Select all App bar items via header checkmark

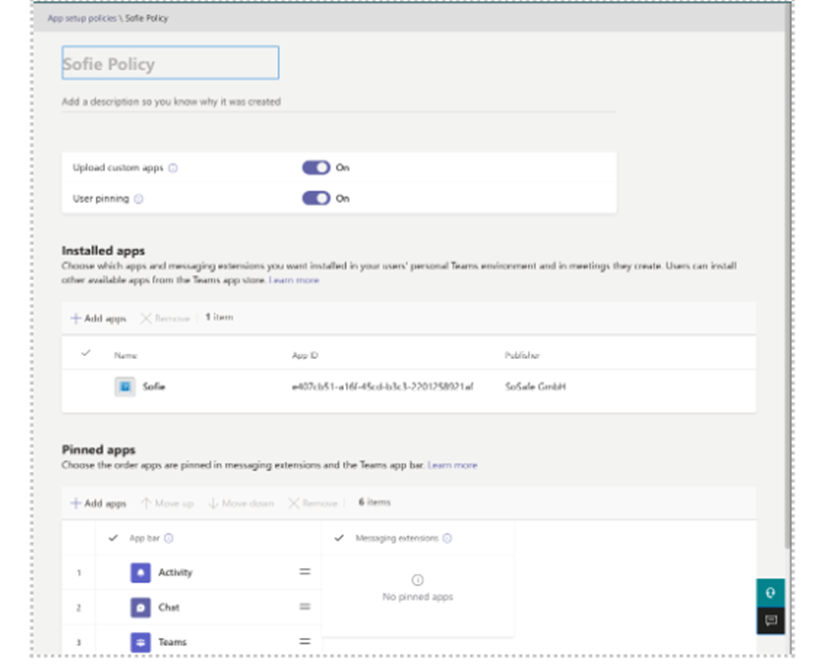click(113, 538)
